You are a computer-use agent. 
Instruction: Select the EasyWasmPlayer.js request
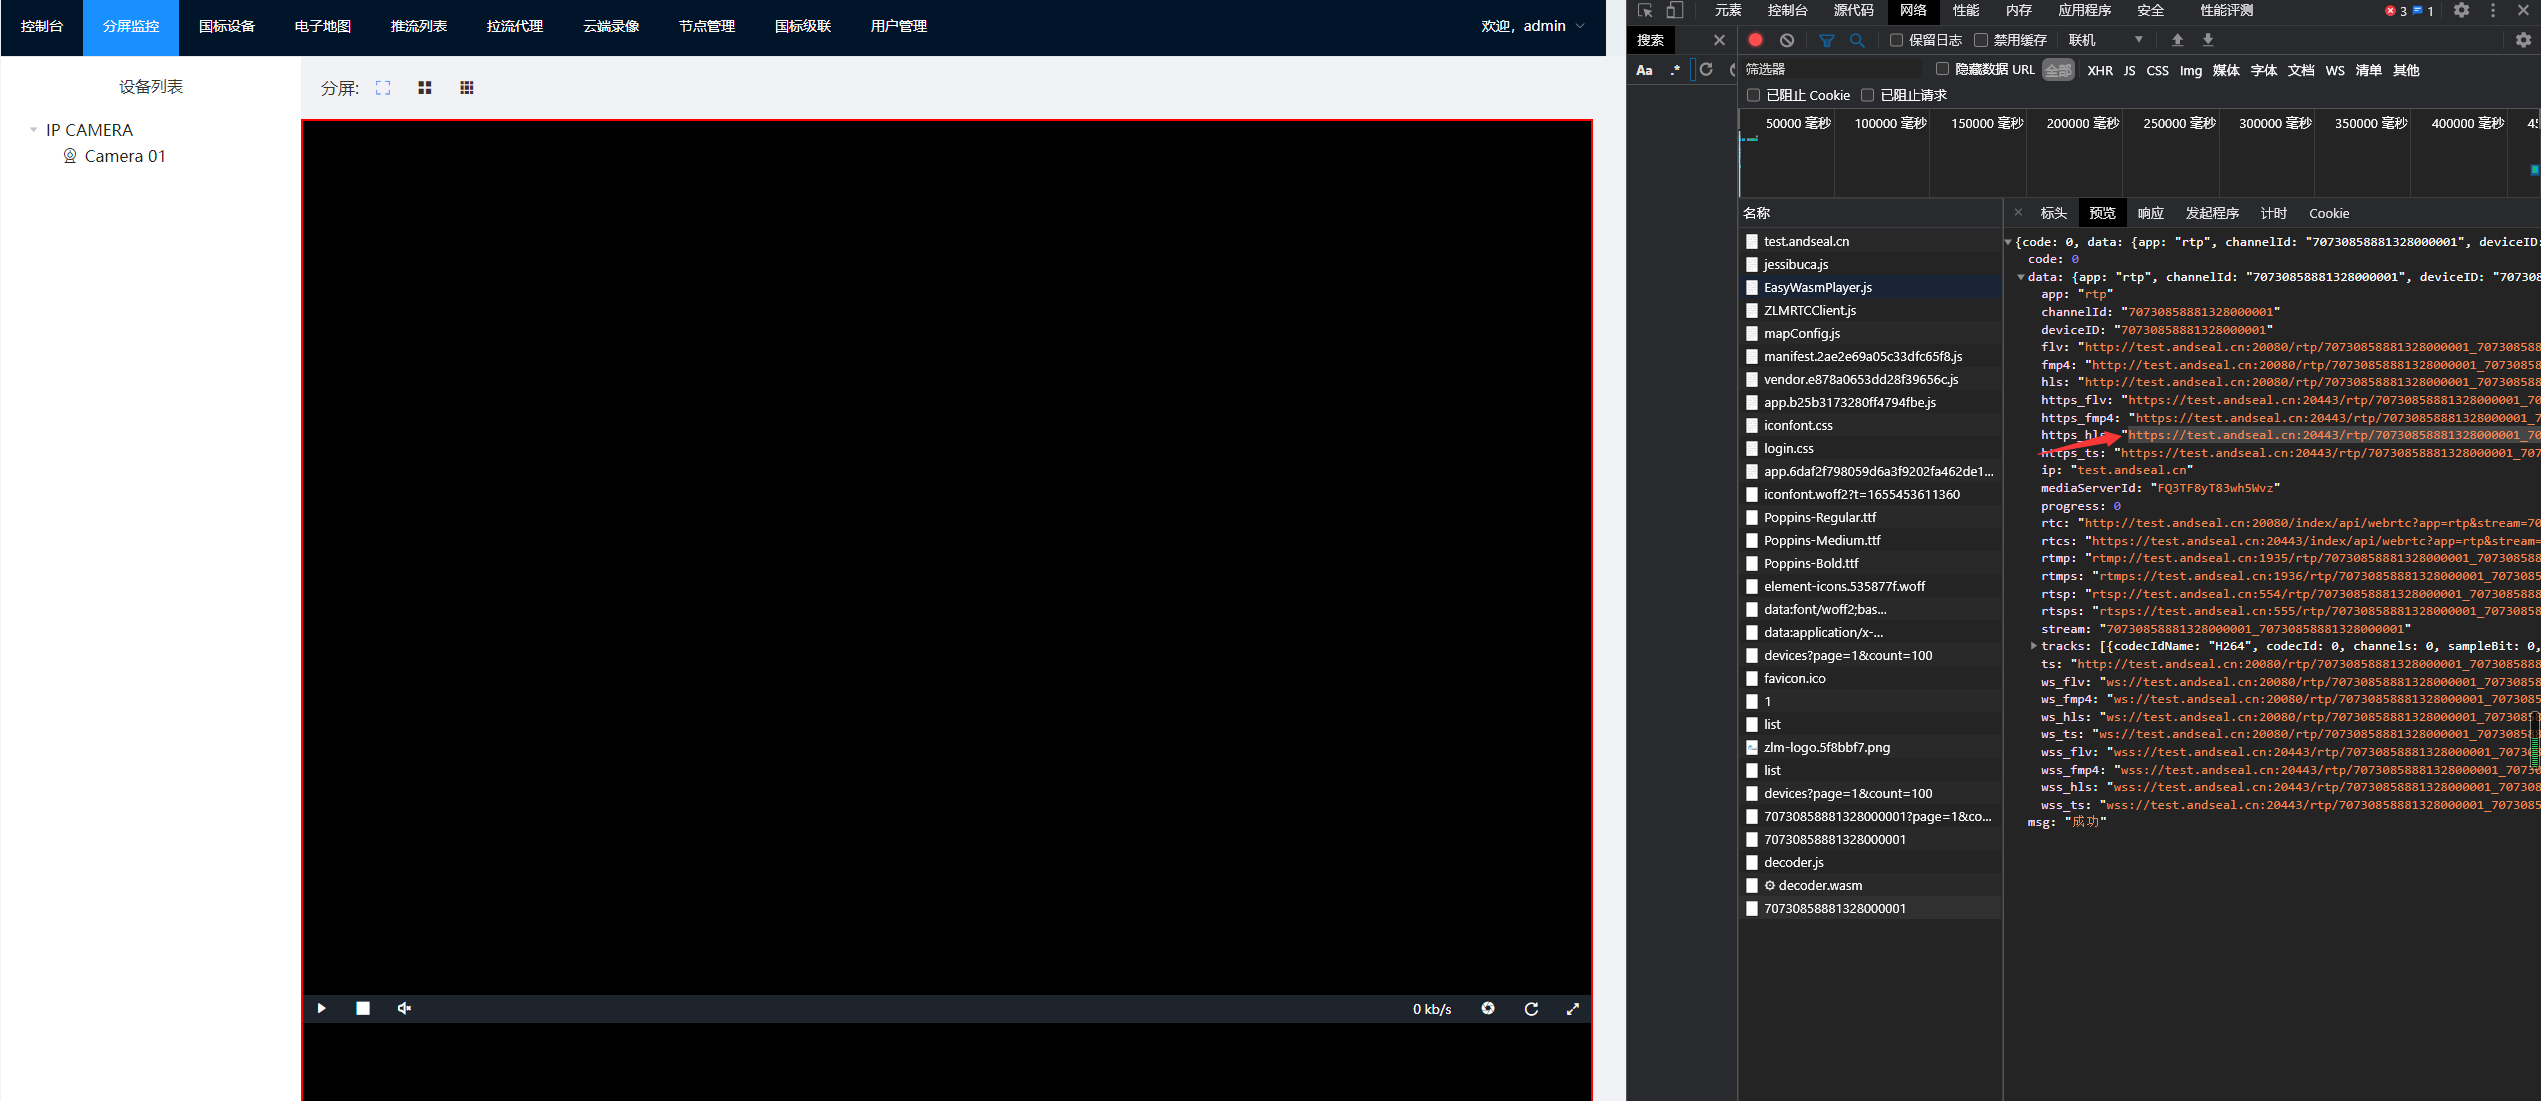(1817, 287)
